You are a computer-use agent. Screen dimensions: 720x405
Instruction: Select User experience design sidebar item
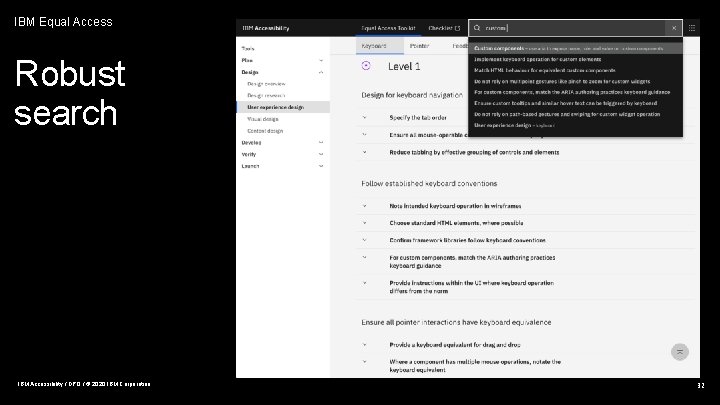(x=283, y=107)
